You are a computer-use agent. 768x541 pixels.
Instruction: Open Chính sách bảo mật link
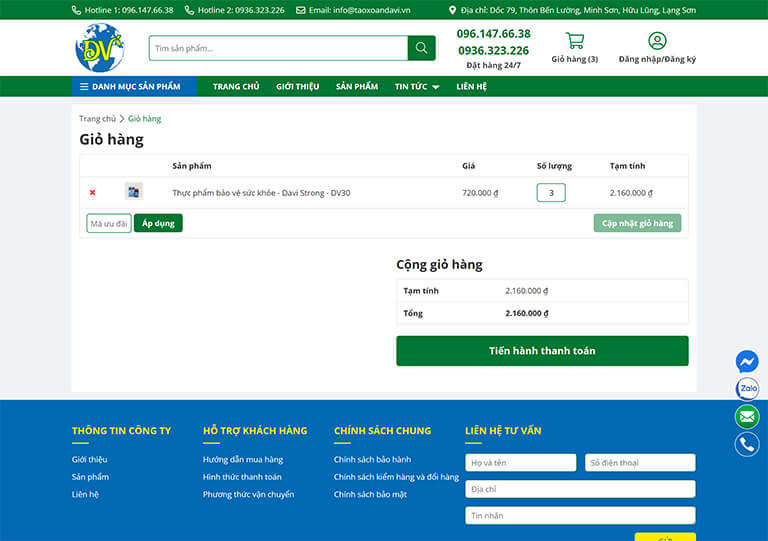(x=370, y=494)
